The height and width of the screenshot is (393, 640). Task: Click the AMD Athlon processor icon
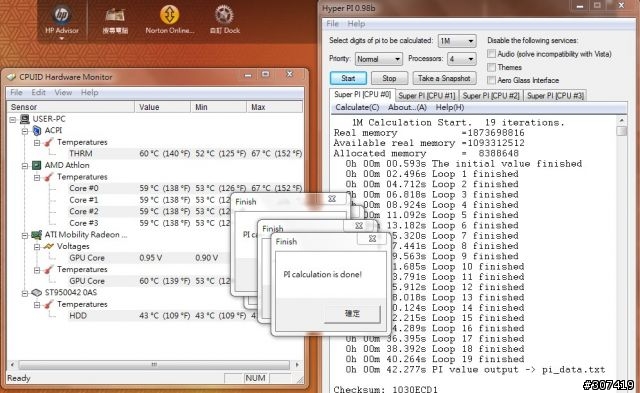[37, 165]
